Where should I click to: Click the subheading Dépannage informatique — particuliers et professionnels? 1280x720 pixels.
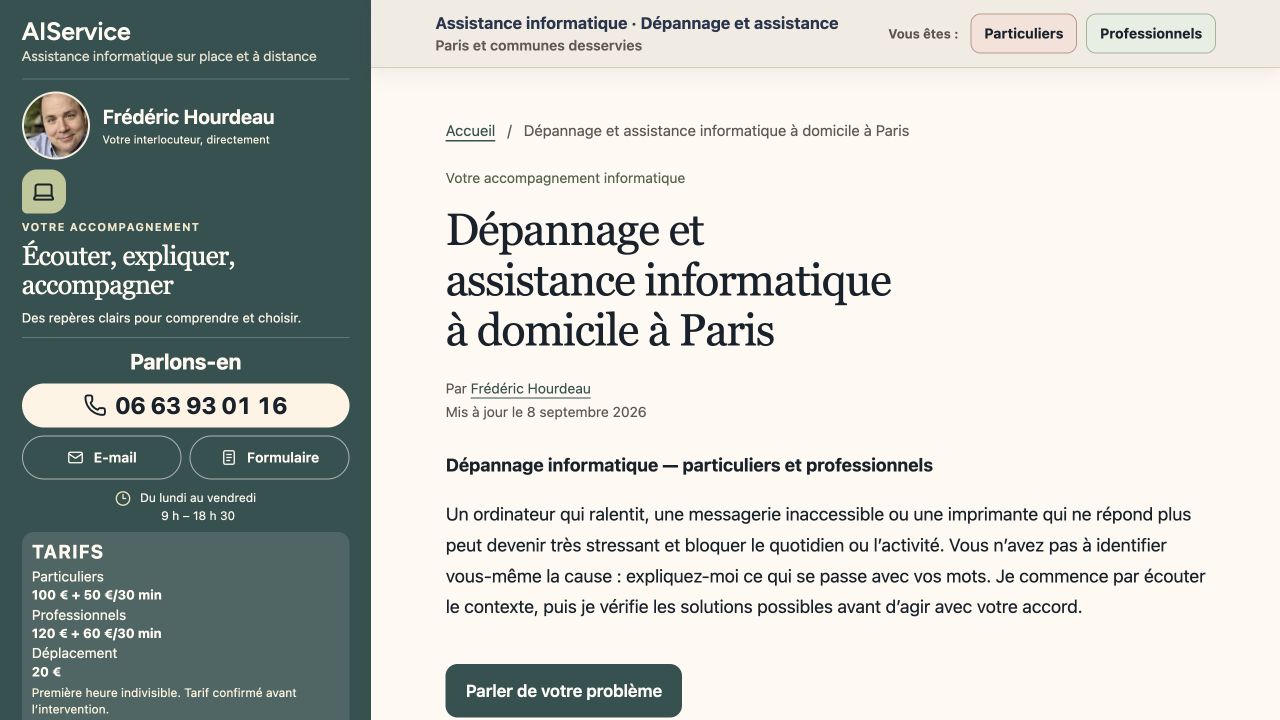pos(689,465)
